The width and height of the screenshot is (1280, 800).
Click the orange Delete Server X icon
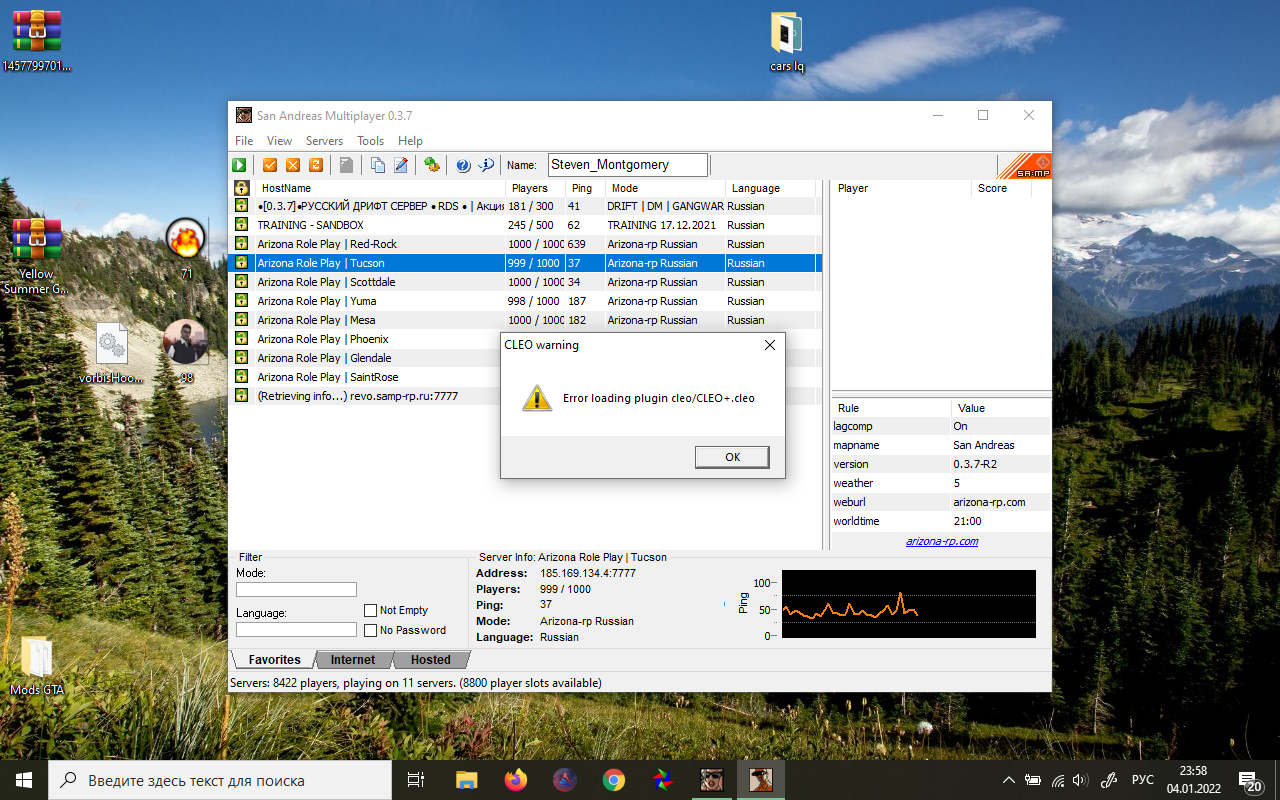(293, 165)
